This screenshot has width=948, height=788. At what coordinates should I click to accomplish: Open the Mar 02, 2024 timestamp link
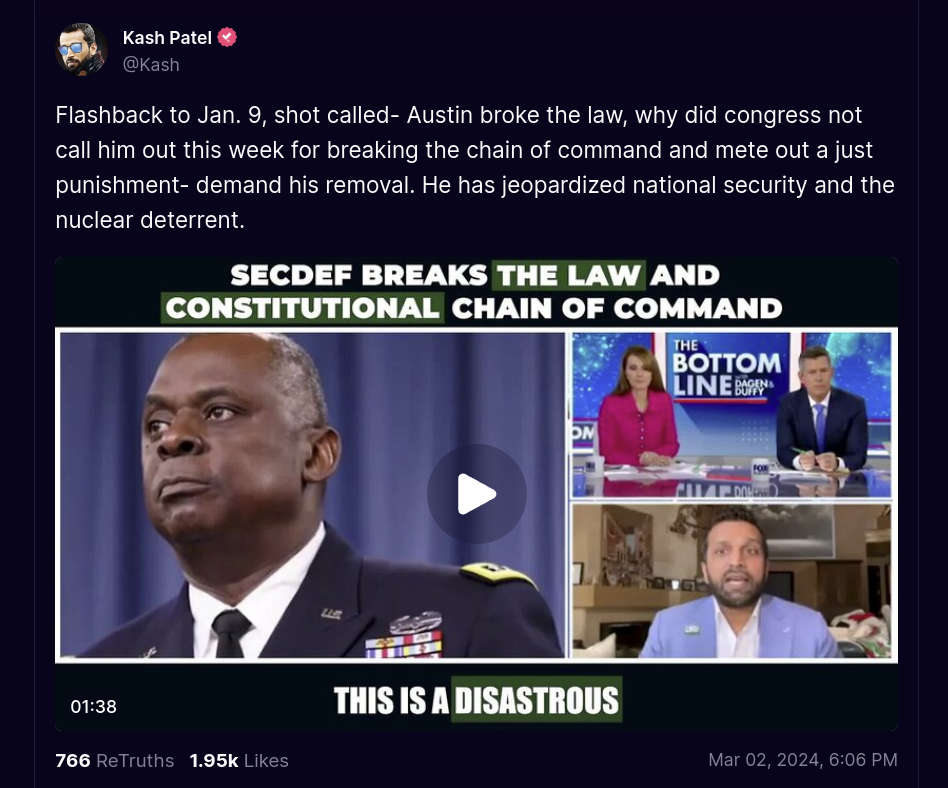tap(803, 760)
